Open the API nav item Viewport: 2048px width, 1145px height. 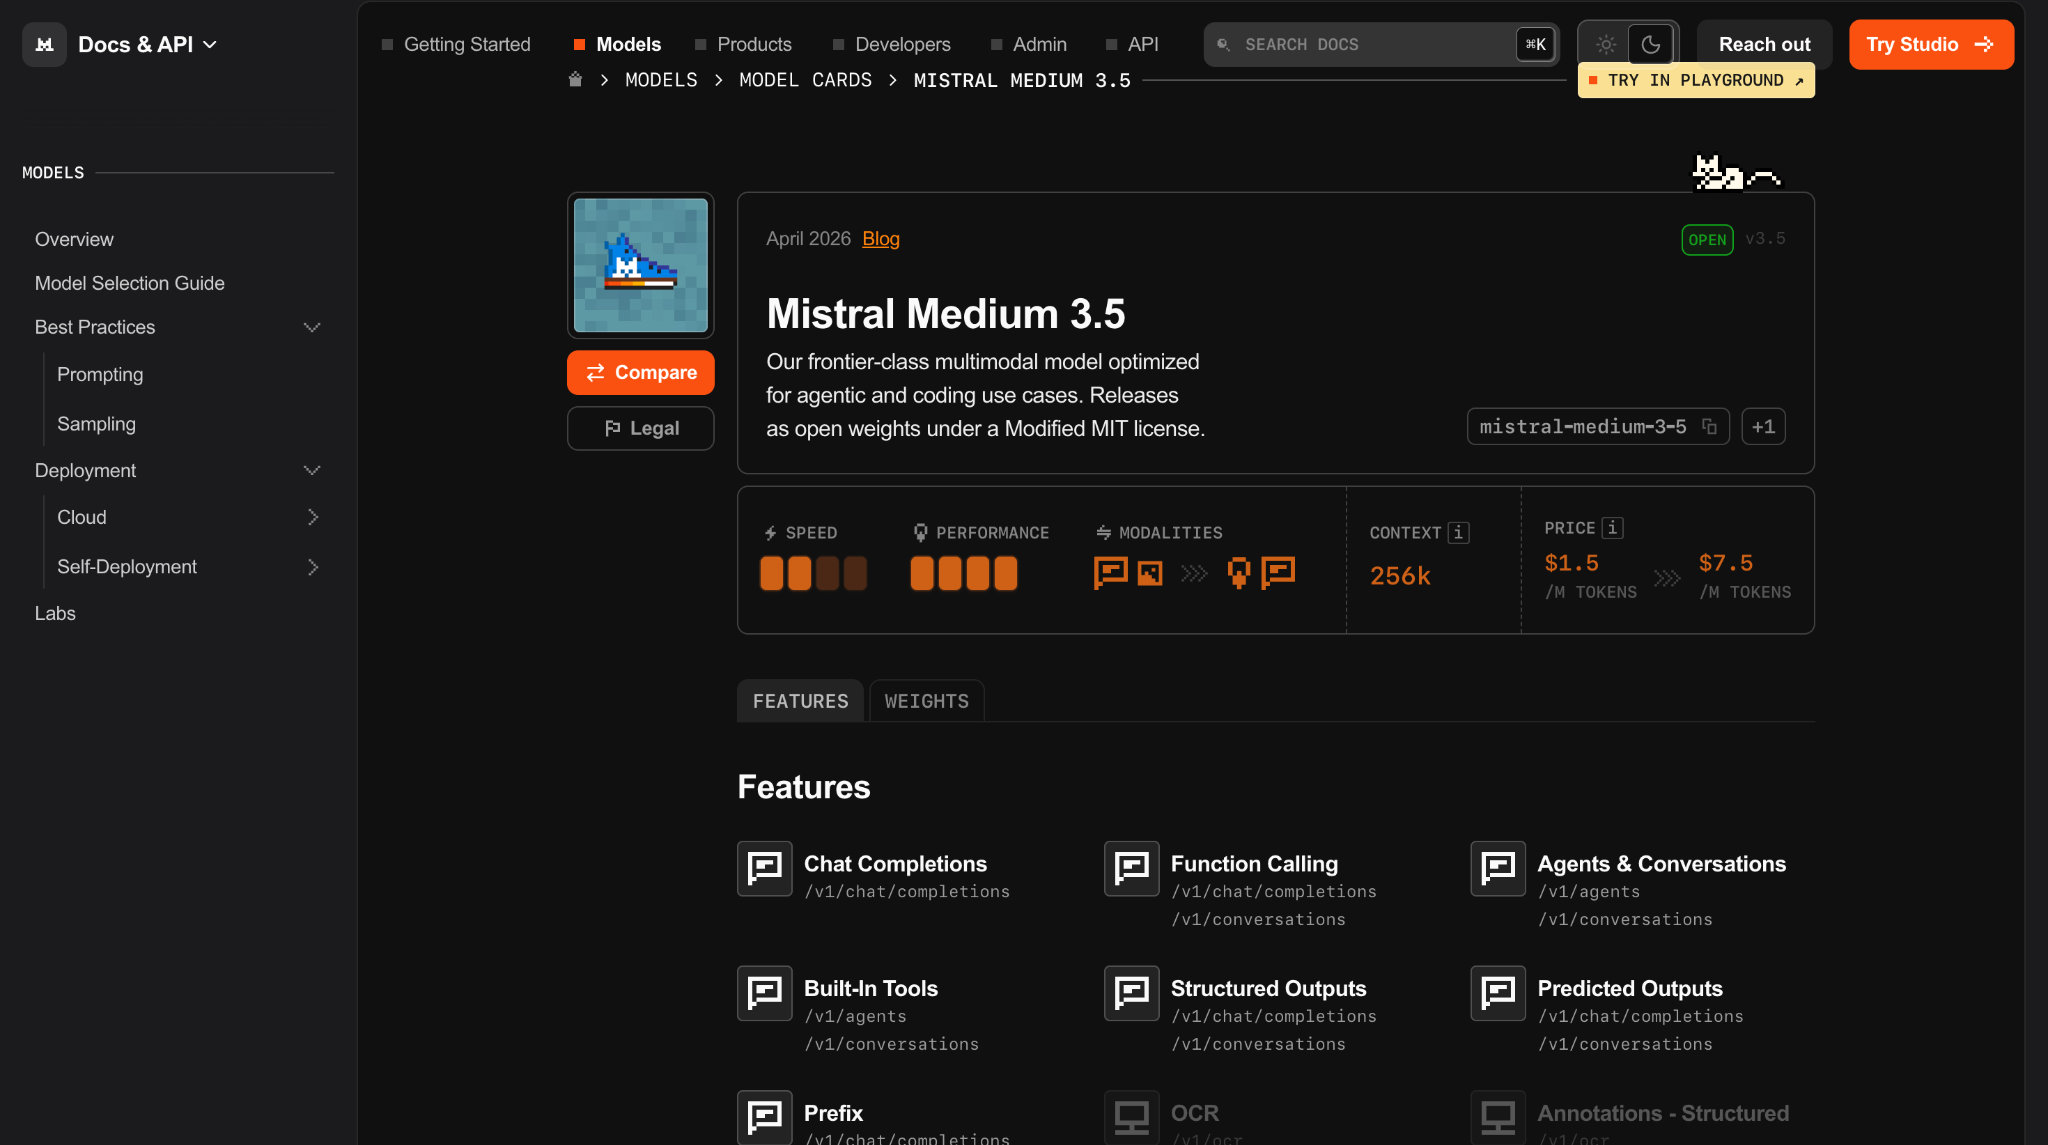[x=1132, y=45]
